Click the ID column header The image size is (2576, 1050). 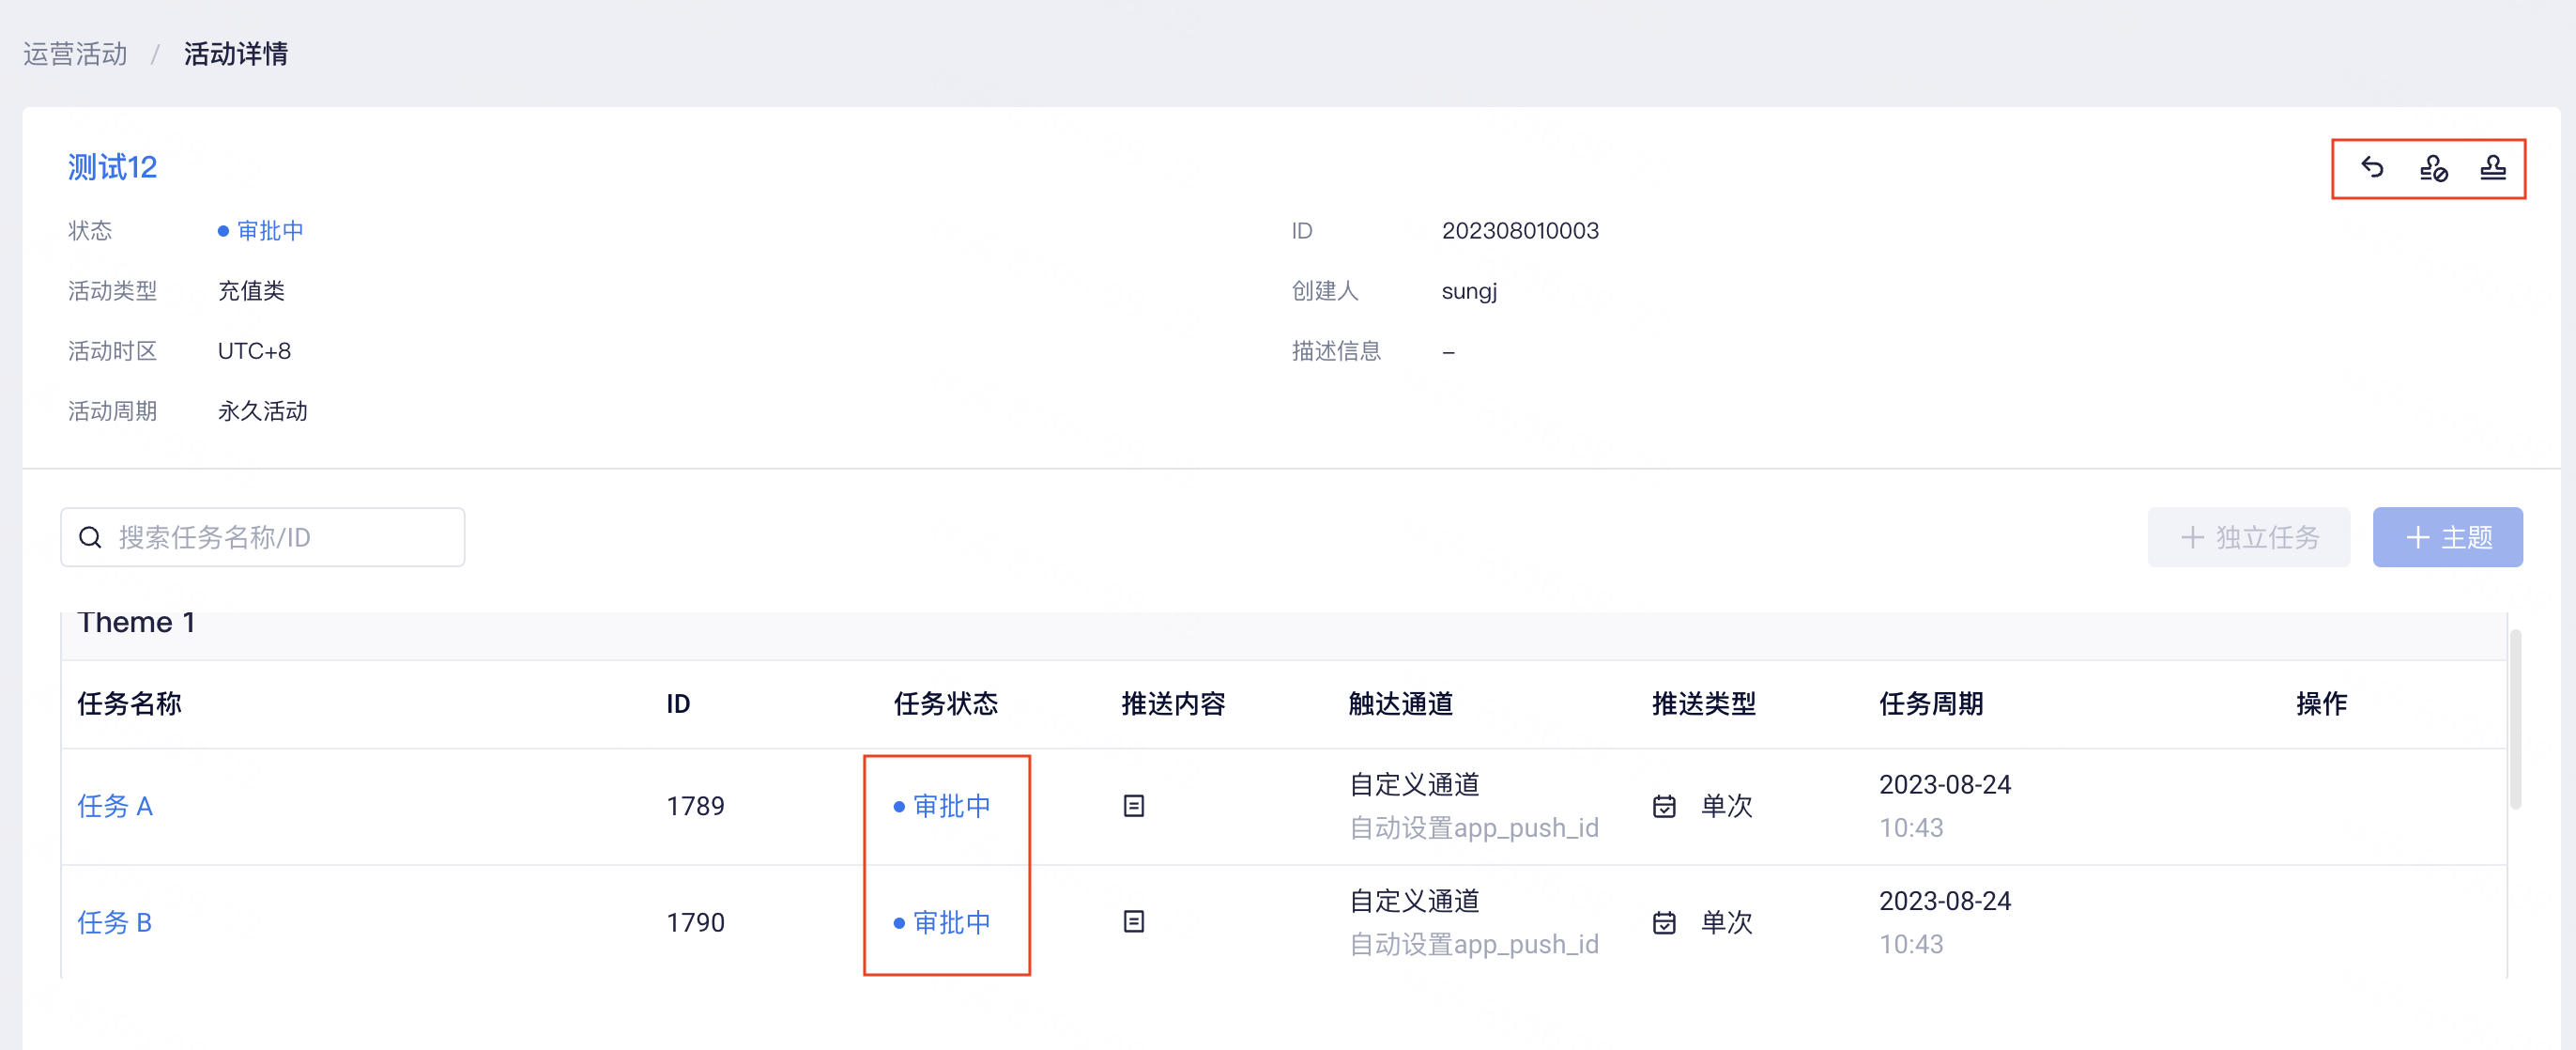click(678, 704)
